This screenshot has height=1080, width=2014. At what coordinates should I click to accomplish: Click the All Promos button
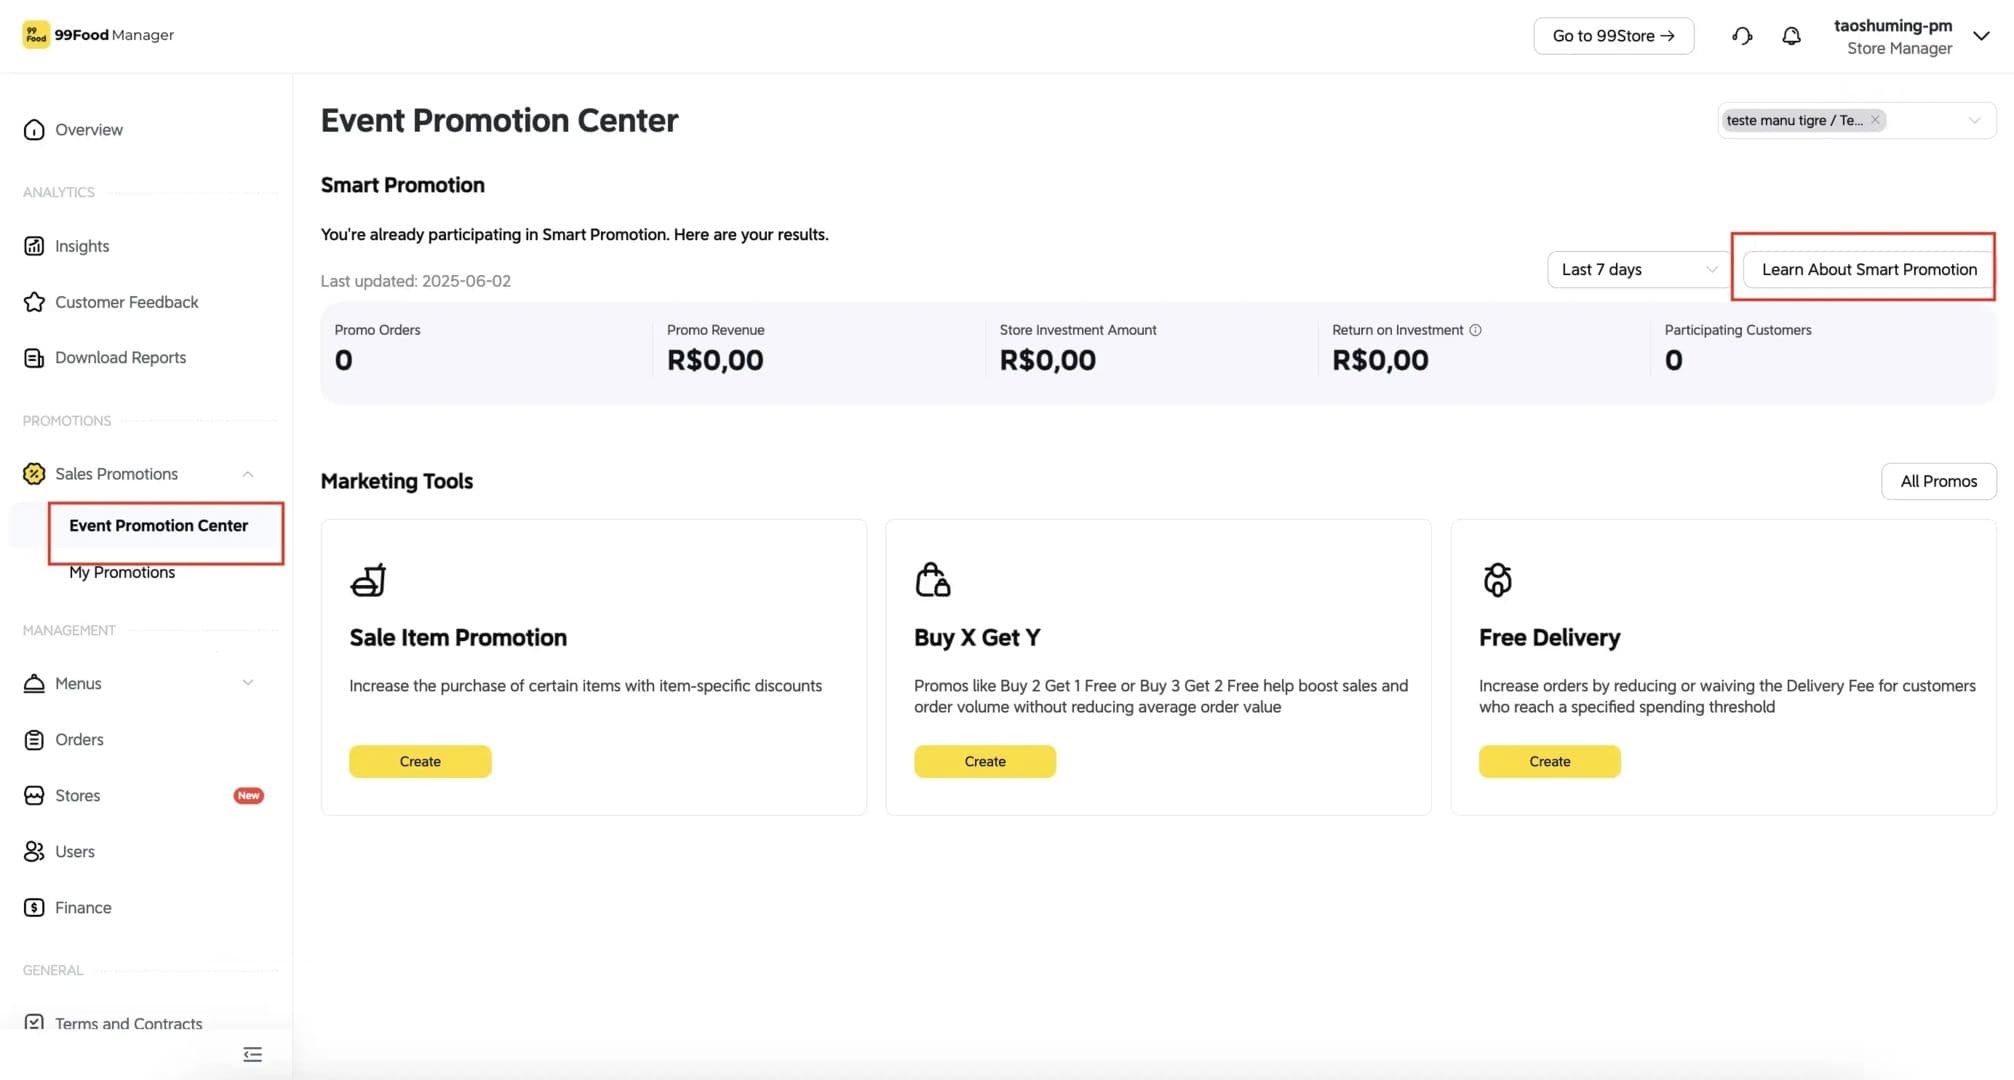tap(1938, 481)
